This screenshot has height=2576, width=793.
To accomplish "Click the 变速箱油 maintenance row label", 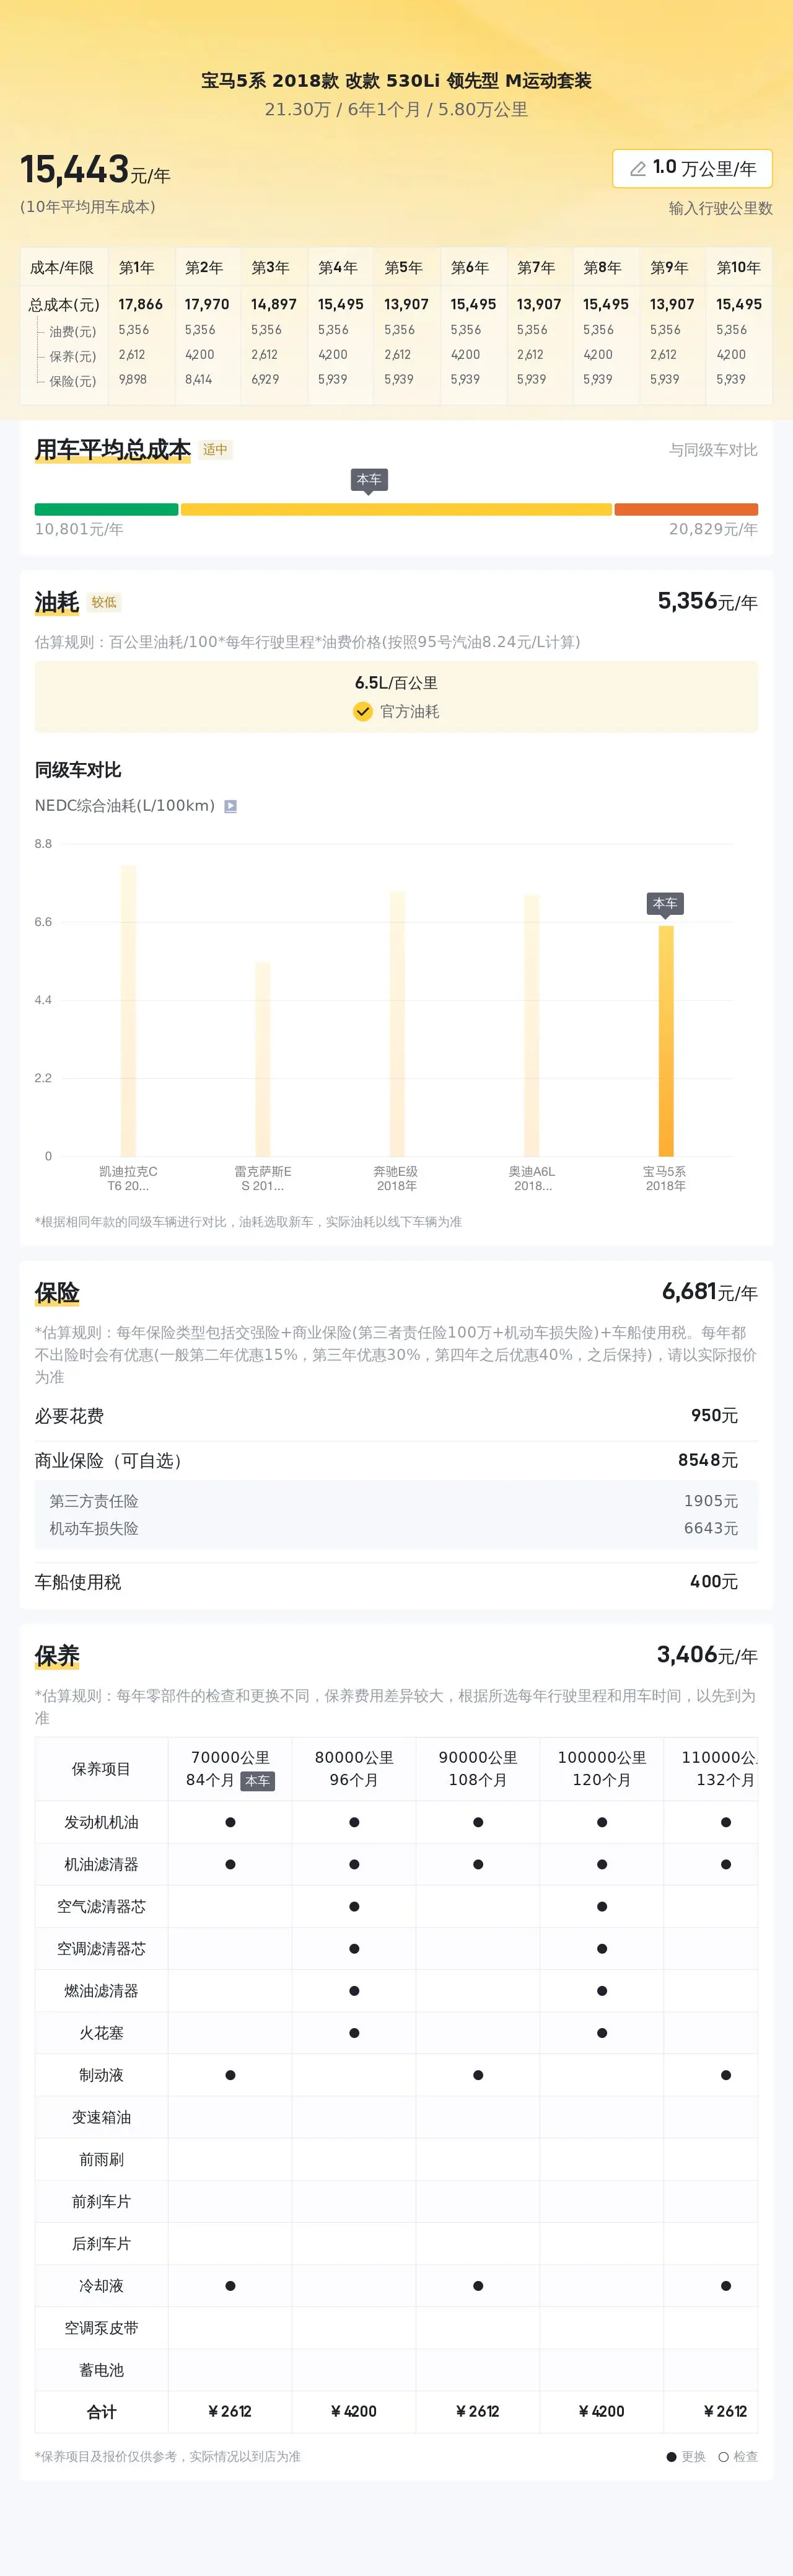I will 101,2117.
